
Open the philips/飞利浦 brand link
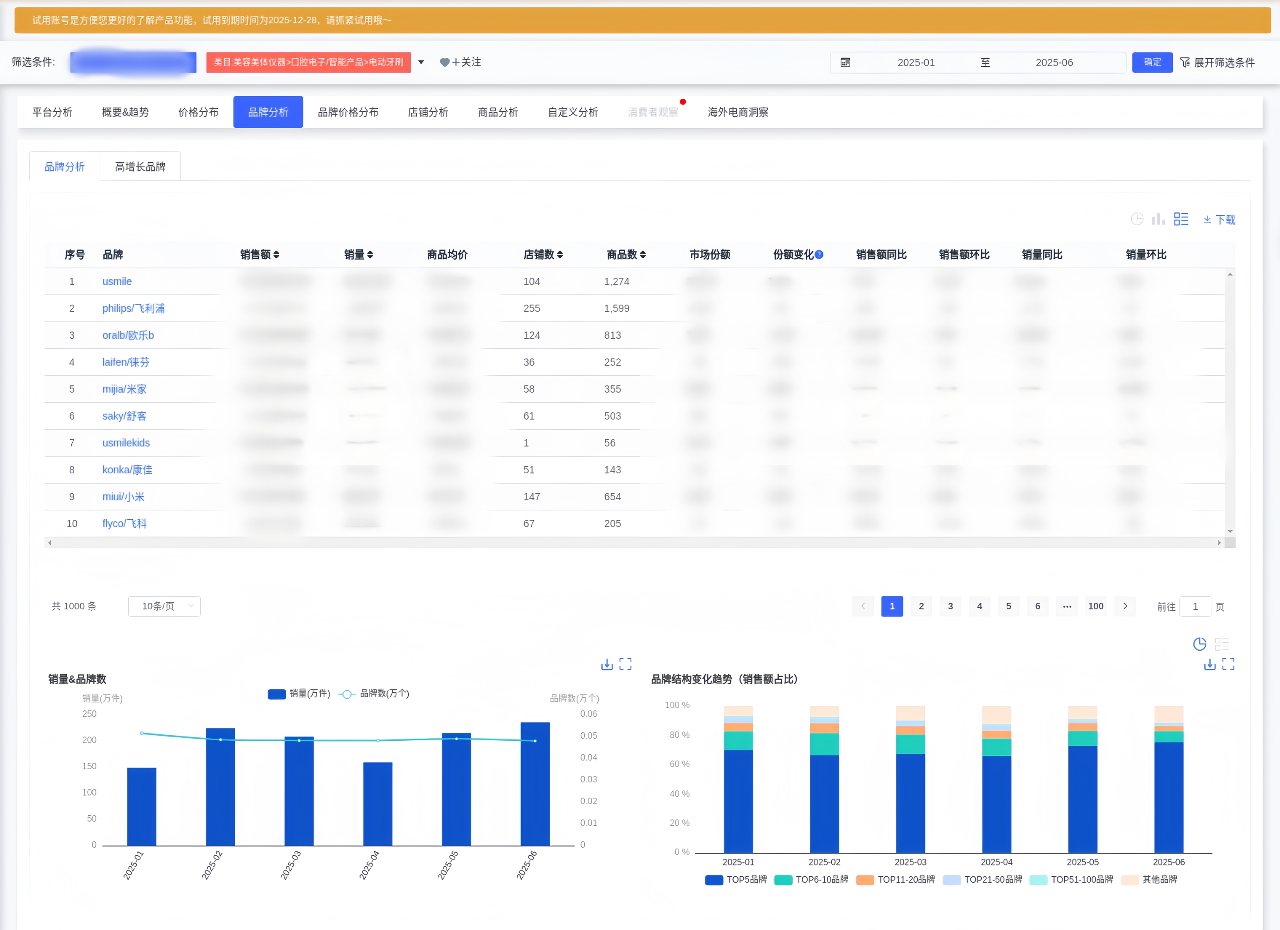[x=133, y=309]
